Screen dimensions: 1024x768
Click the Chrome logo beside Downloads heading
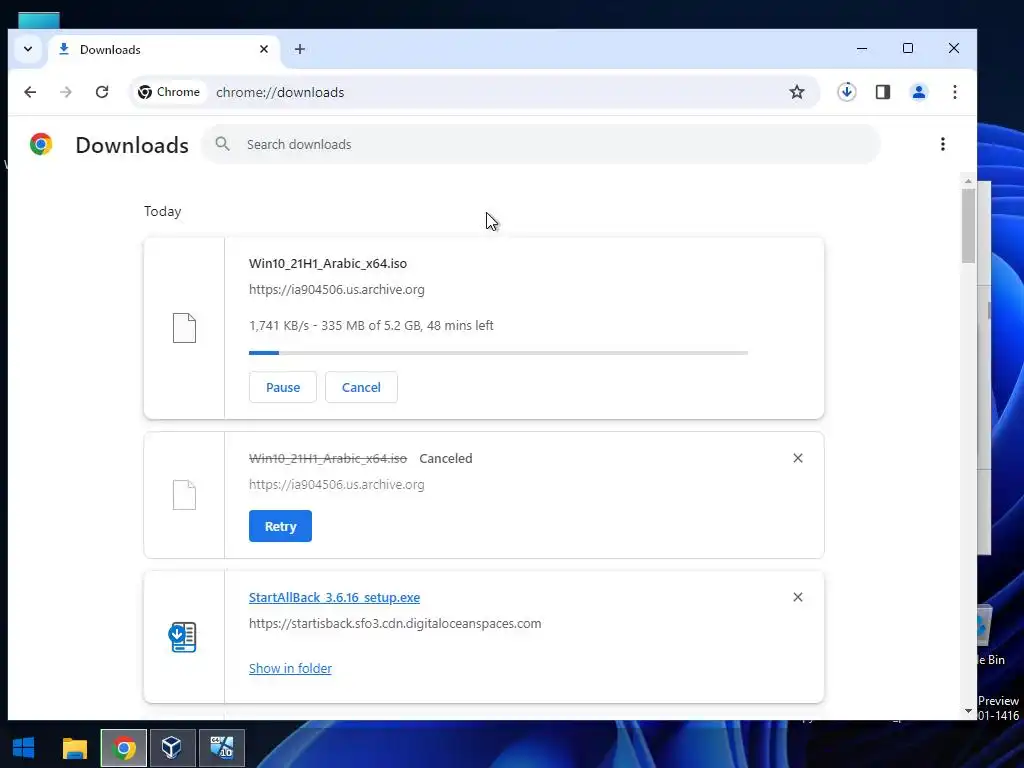point(41,144)
